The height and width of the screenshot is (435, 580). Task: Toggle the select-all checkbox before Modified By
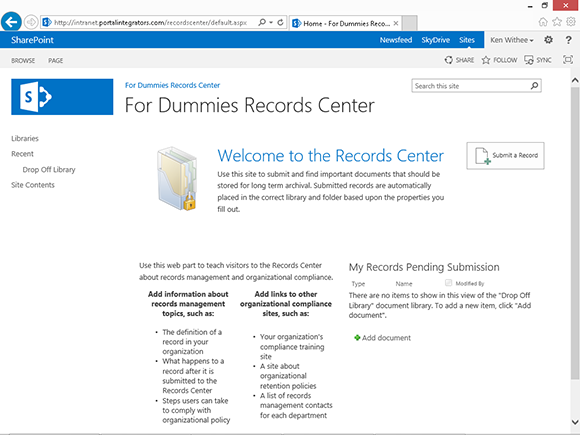[x=448, y=283]
